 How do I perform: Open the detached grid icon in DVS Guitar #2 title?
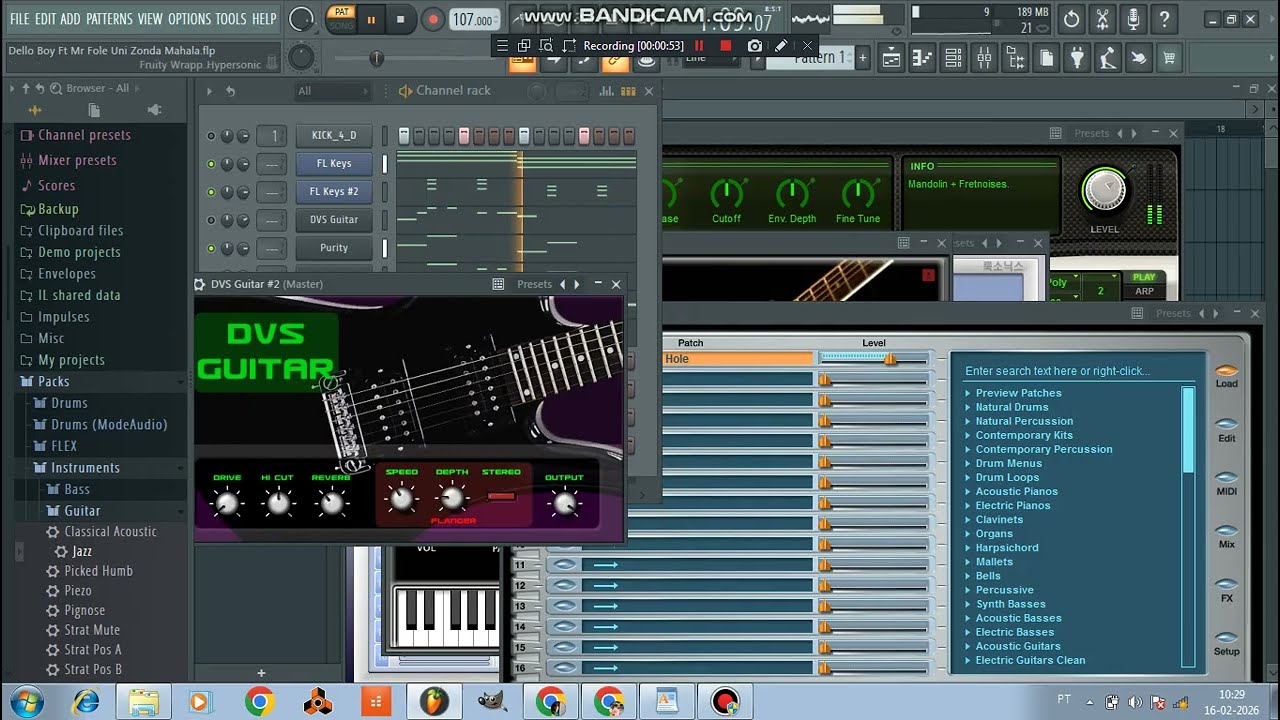coord(498,284)
